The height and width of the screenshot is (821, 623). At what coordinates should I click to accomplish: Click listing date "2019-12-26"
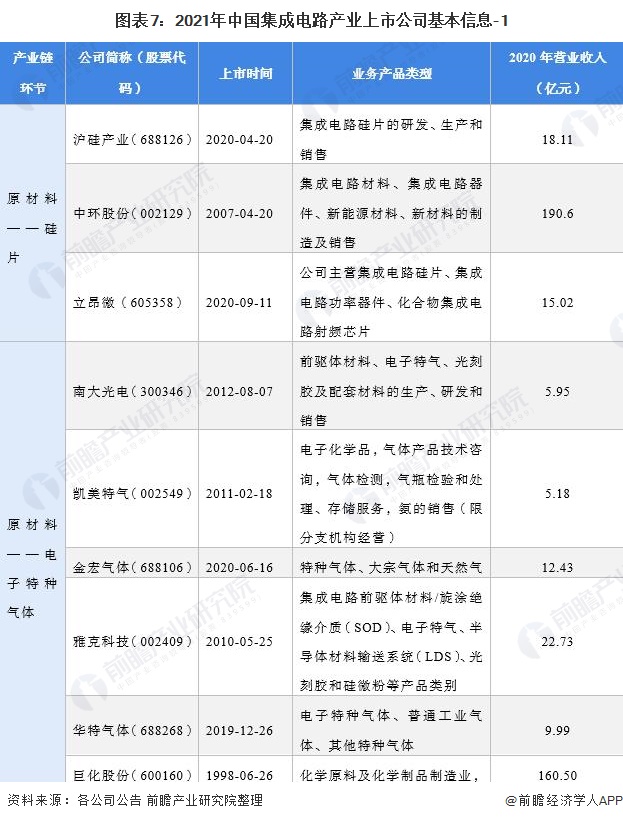click(x=239, y=730)
